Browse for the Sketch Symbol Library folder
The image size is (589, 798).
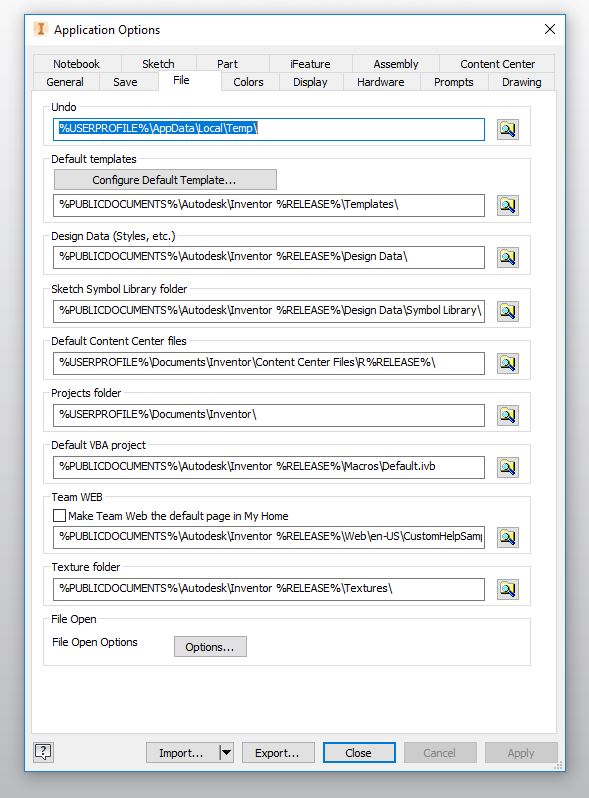(508, 310)
